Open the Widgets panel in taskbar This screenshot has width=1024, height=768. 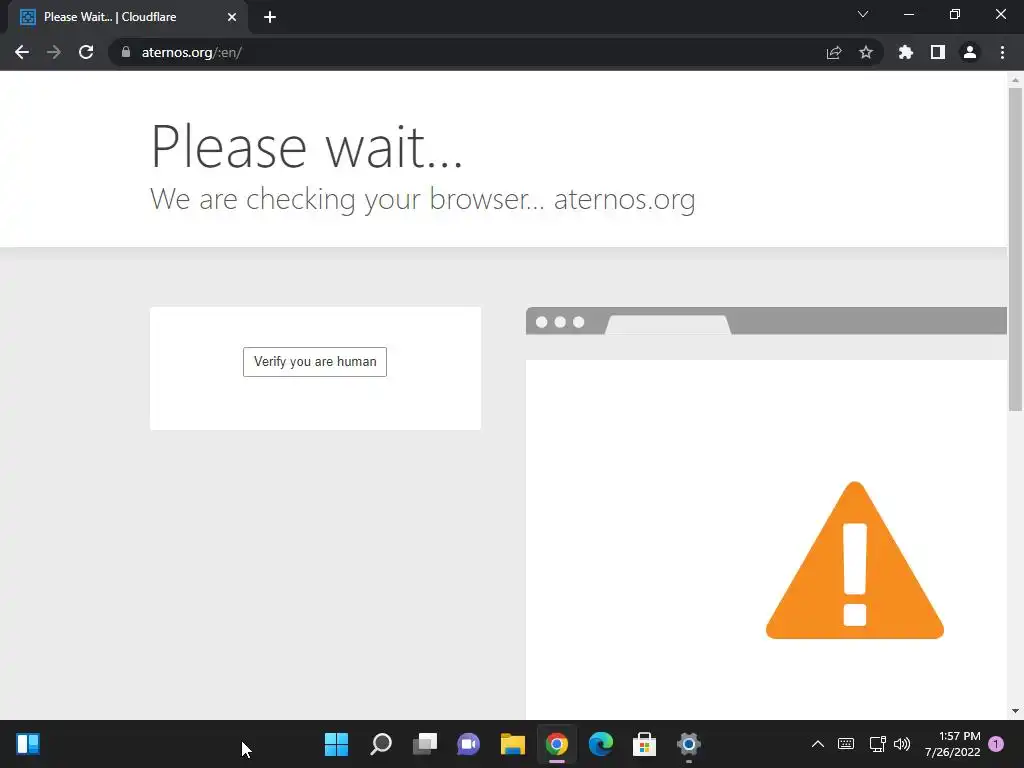pyautogui.click(x=28, y=744)
